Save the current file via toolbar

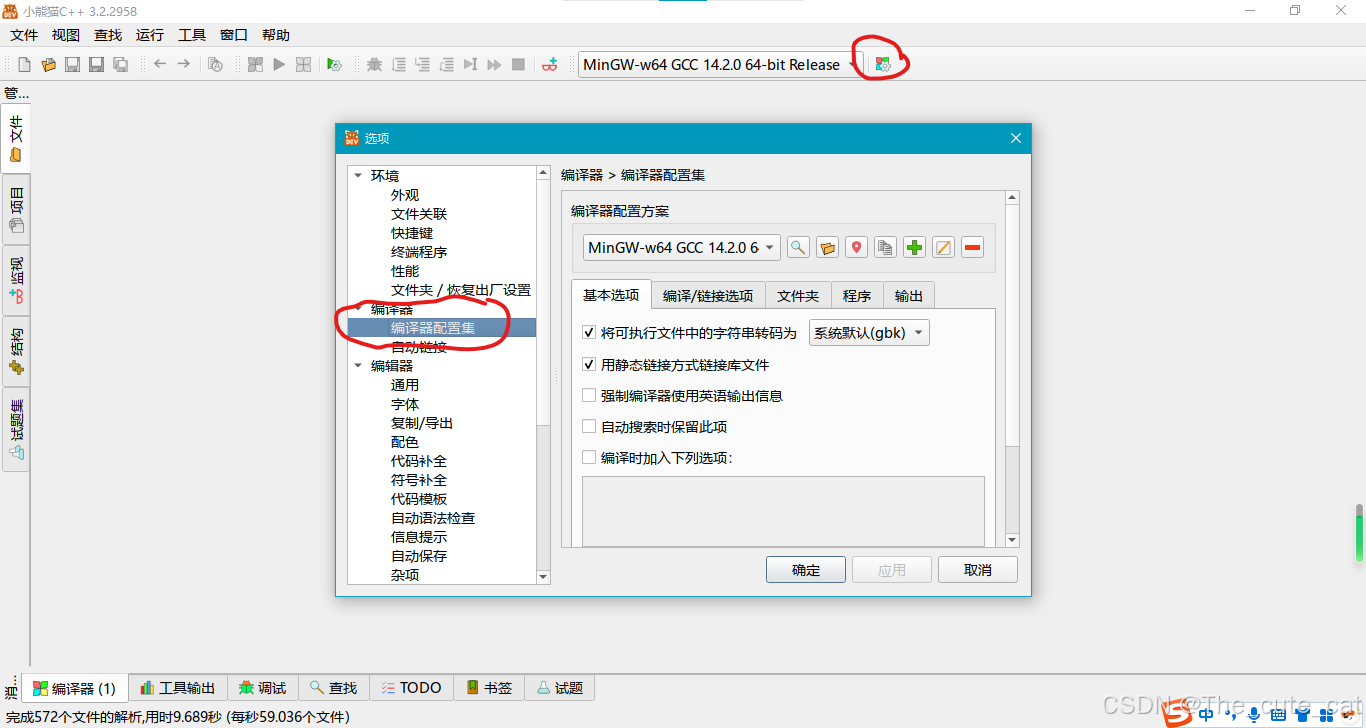point(72,64)
